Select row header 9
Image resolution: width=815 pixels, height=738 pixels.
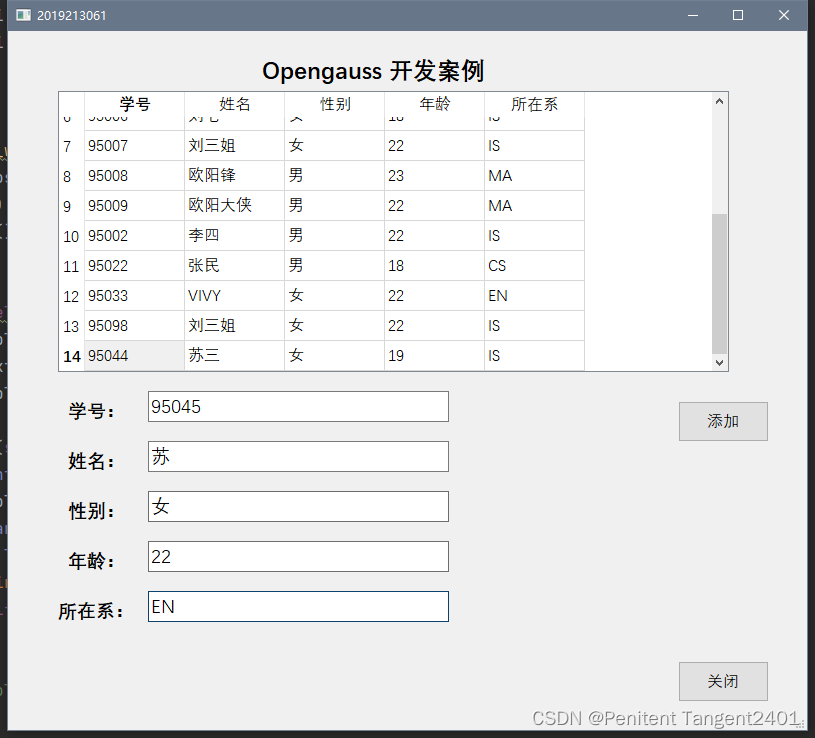tap(72, 206)
